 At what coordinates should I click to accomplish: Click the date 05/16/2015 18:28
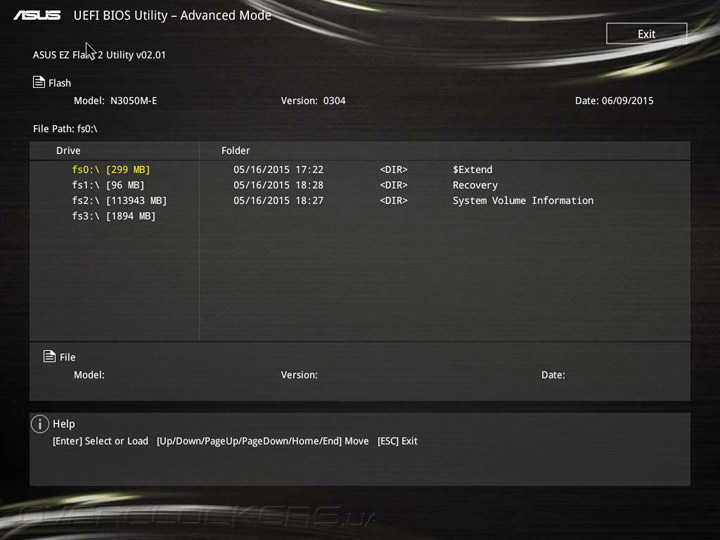pos(278,185)
